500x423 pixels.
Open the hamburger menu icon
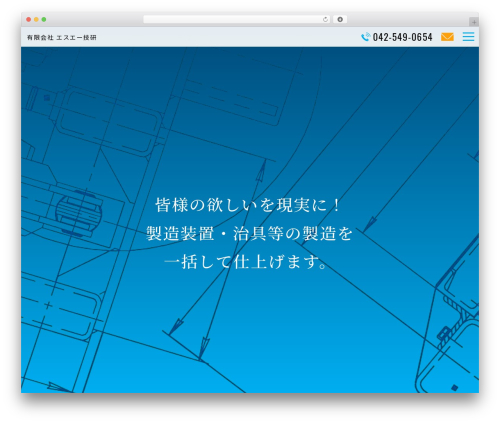pos(468,37)
